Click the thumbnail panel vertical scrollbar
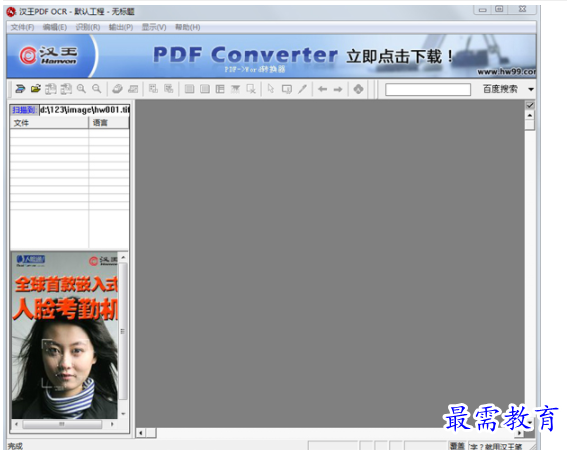Image resolution: width=567 pixels, height=450 pixels. [x=123, y=331]
